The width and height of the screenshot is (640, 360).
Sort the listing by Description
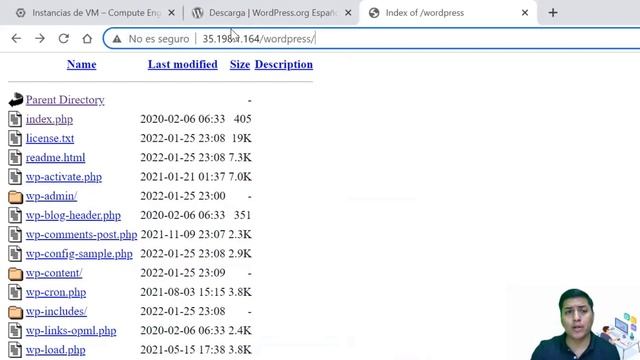pos(284,64)
